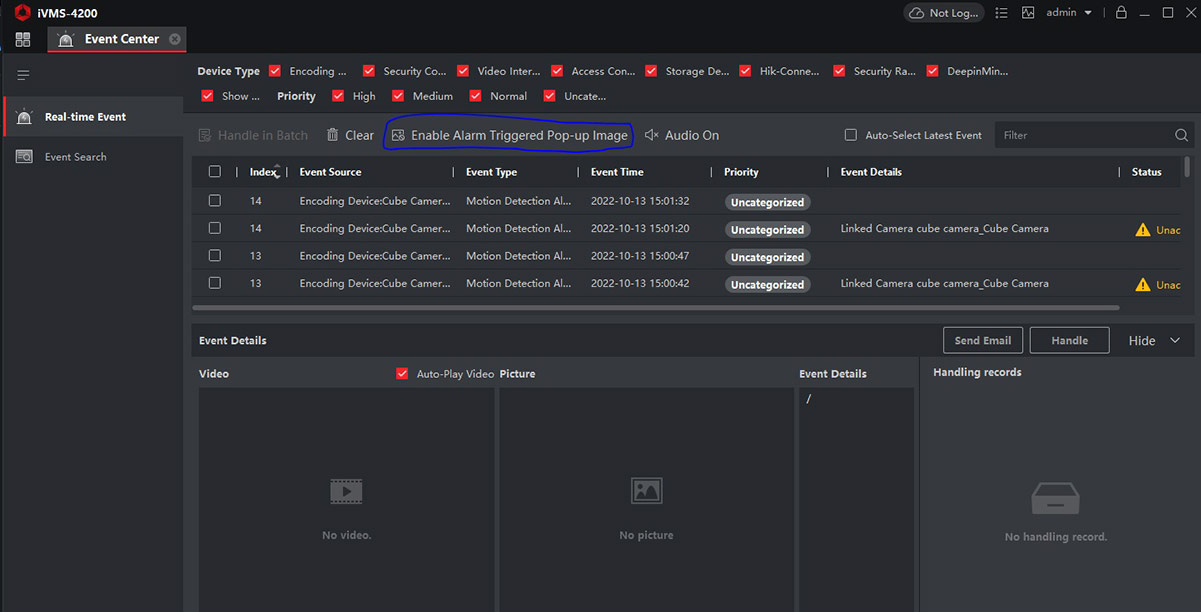Toggle Security Co... device type checkbox
Viewport: 1201px width, 612px height.
coord(369,71)
